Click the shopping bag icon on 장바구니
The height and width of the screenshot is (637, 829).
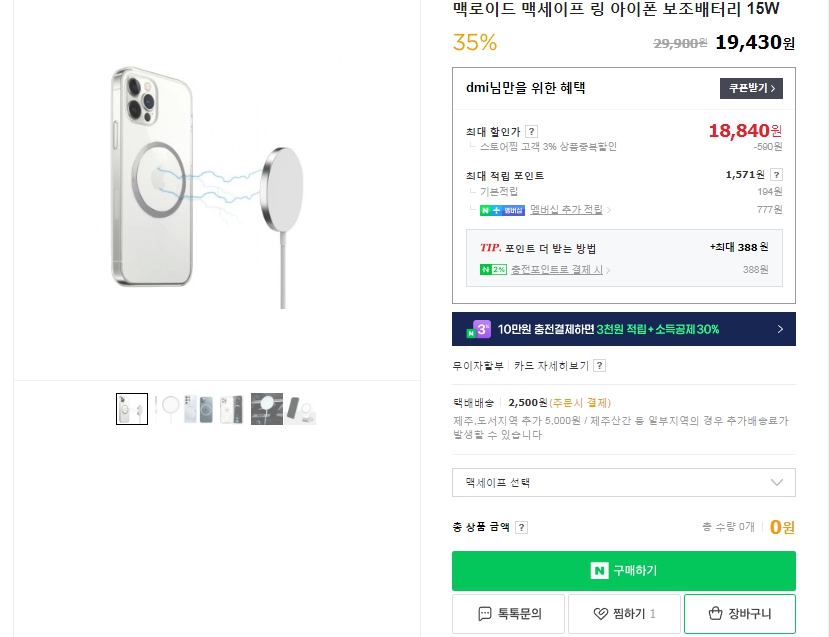[x=715, y=614]
